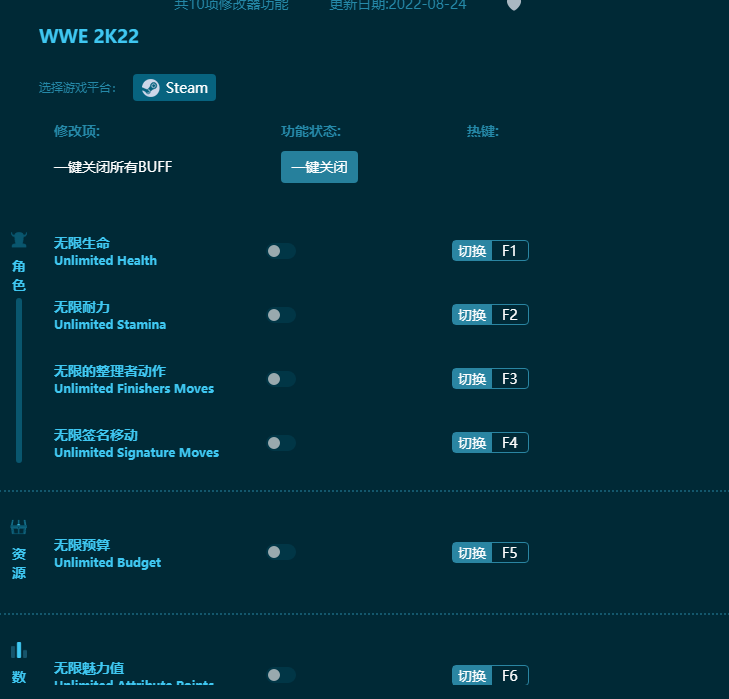Click the F1 hotkey field
This screenshot has height=699, width=729.
coord(510,251)
